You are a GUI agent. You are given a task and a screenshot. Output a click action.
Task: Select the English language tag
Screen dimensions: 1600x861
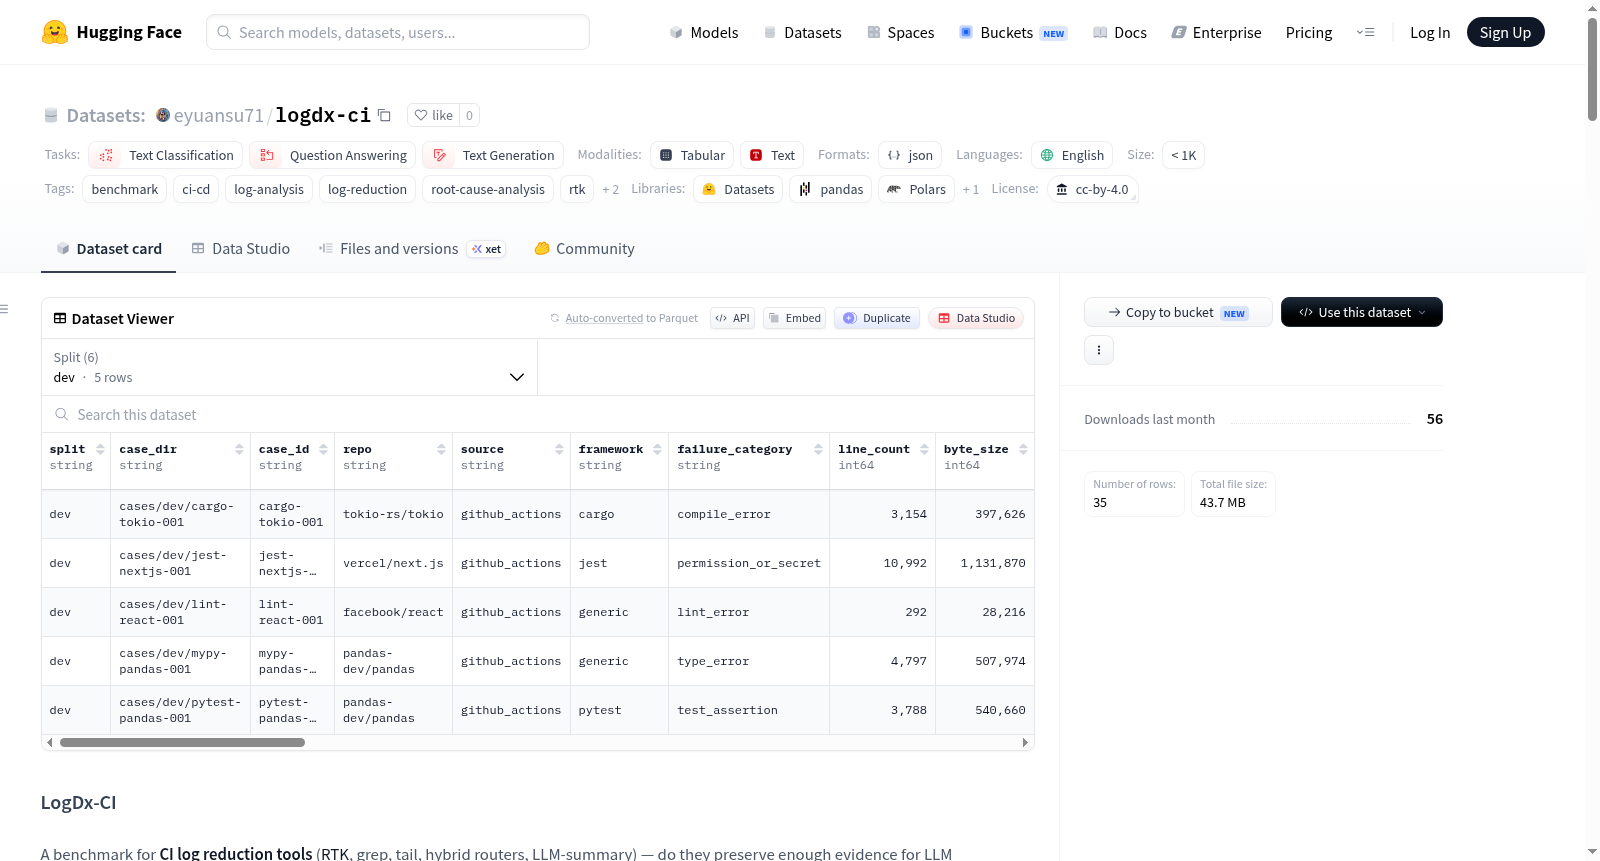pyautogui.click(x=1072, y=155)
